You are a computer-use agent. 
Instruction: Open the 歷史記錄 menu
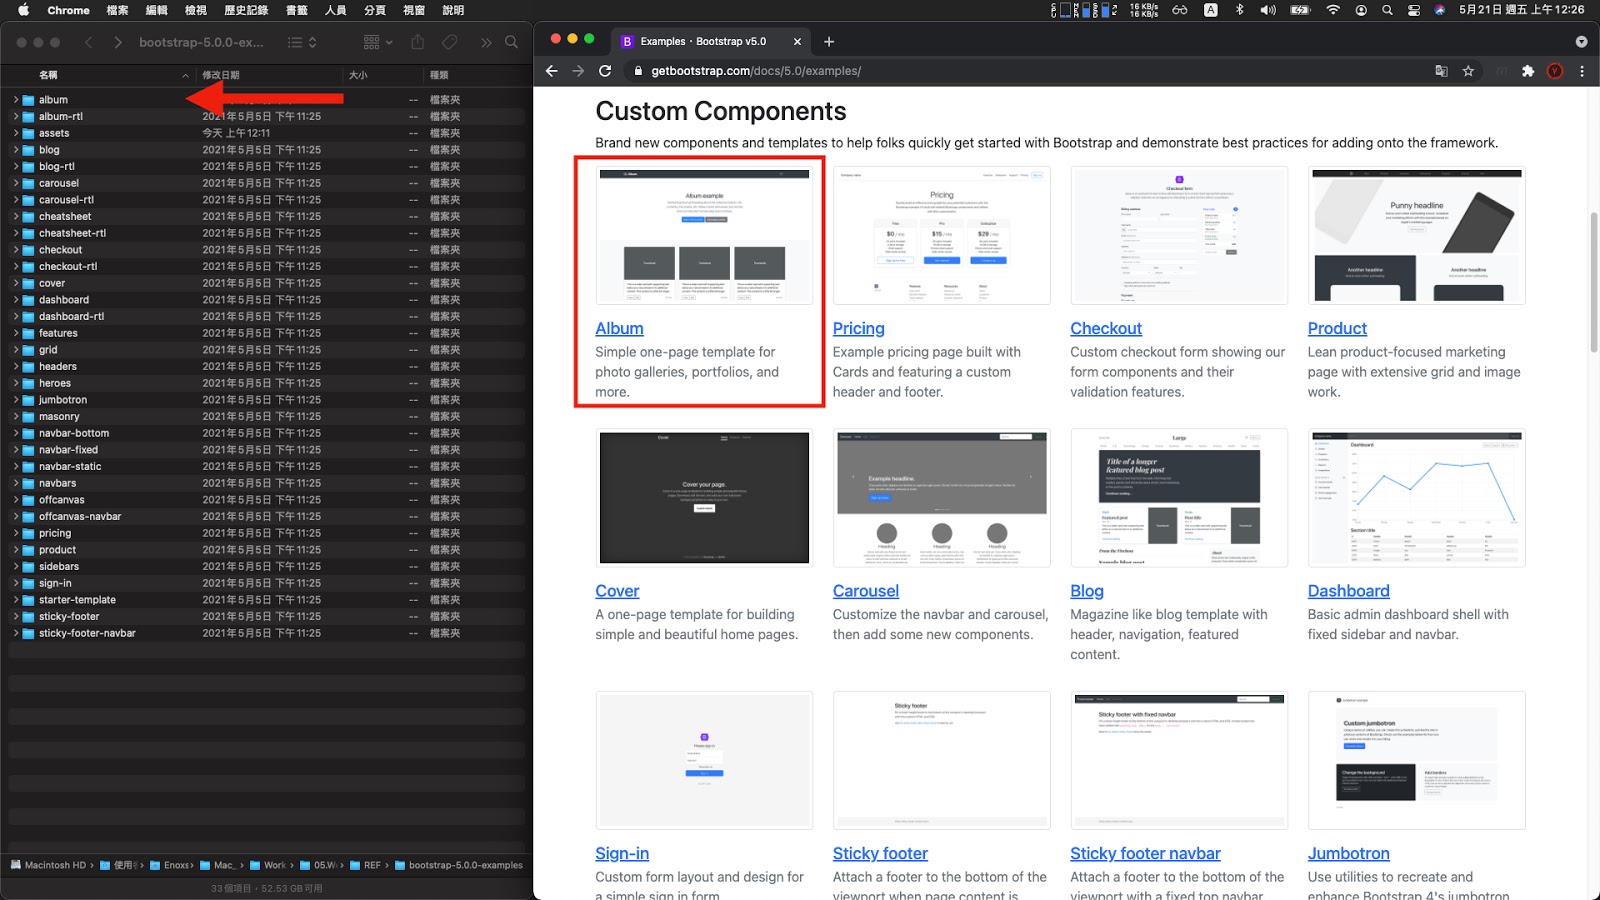coord(246,10)
